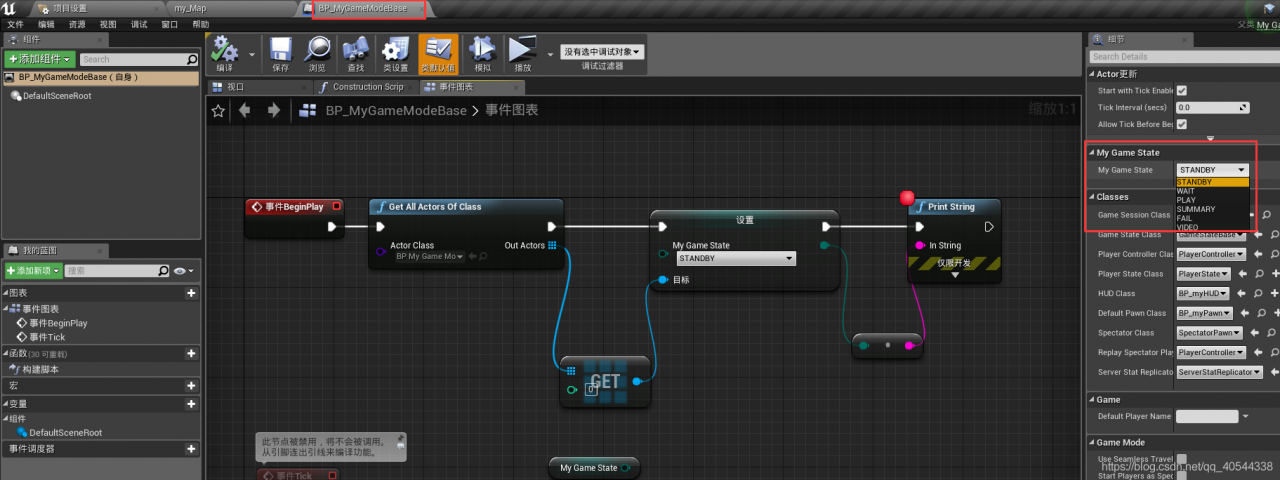The image size is (1280, 480).
Task: Select BP_MyGameModeBase (自身) component row
Action: coord(100,77)
